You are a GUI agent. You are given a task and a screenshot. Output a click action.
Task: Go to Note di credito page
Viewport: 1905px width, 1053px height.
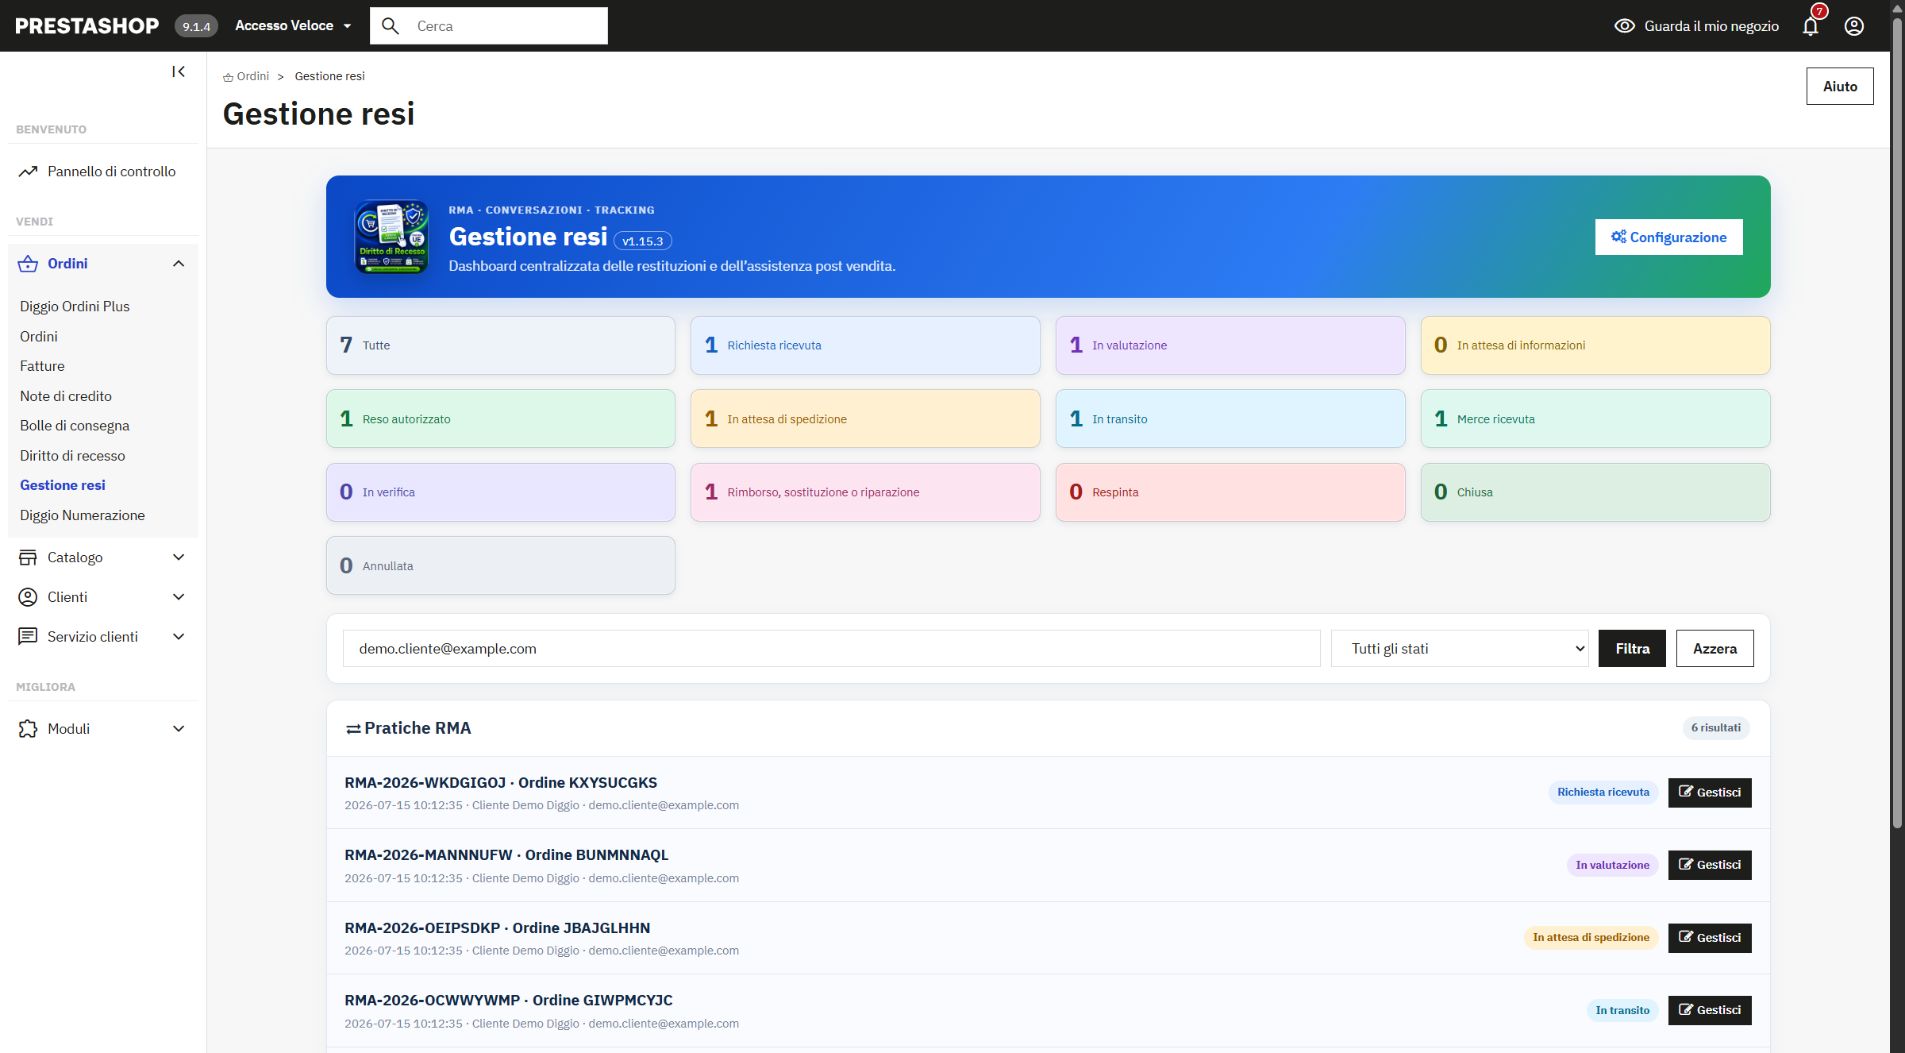[x=66, y=396]
